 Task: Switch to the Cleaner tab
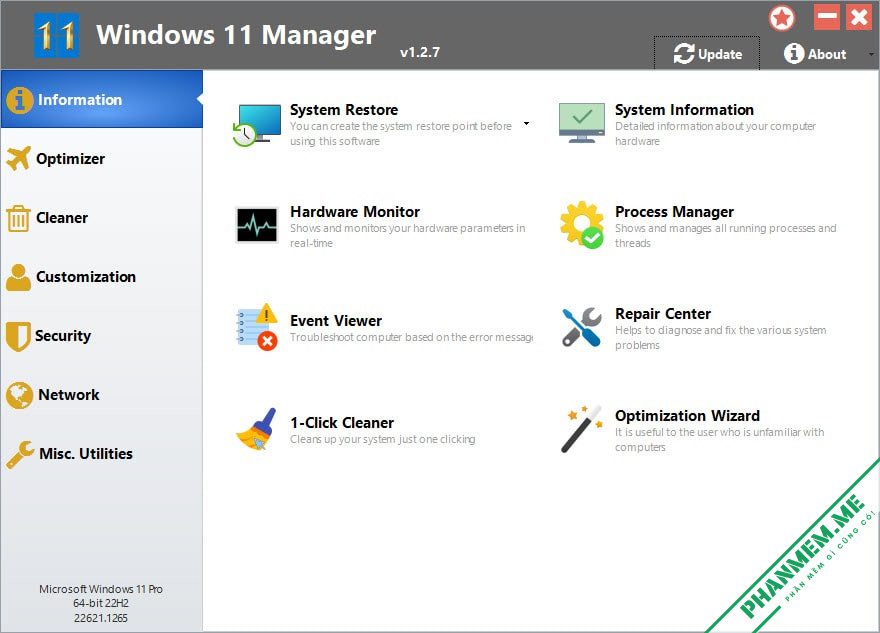102,218
